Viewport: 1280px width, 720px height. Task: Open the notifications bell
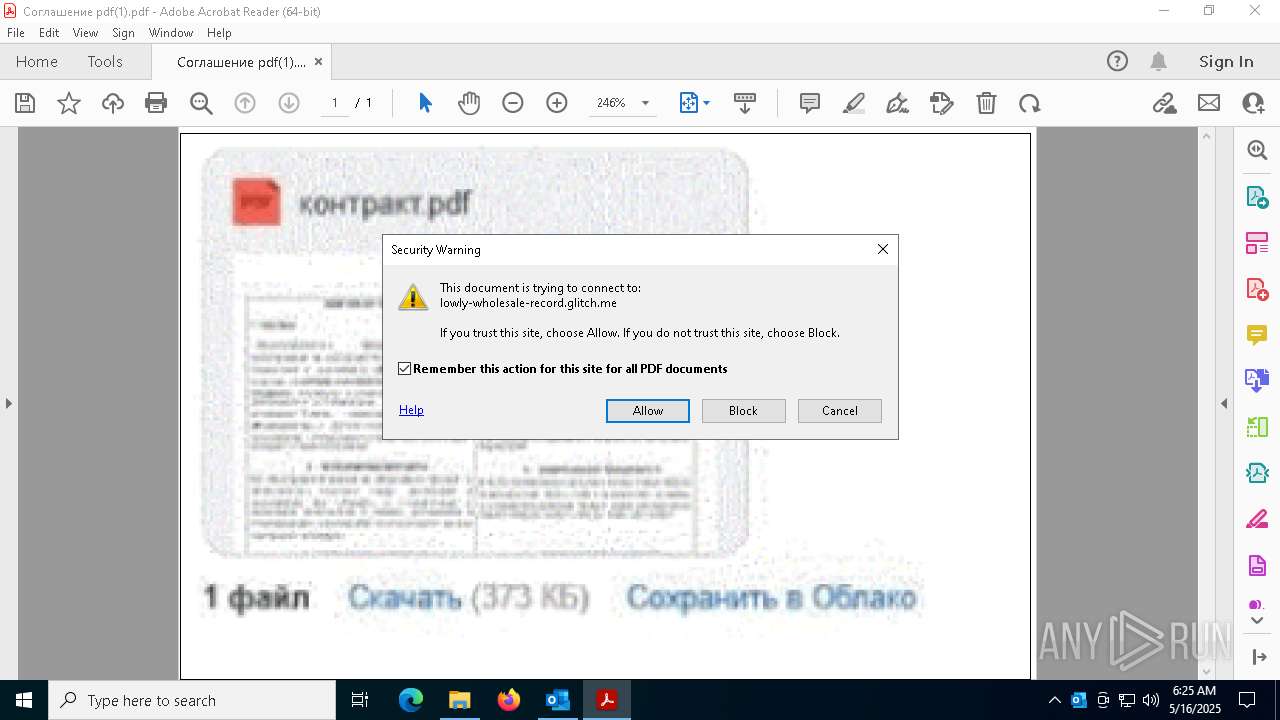1159,61
